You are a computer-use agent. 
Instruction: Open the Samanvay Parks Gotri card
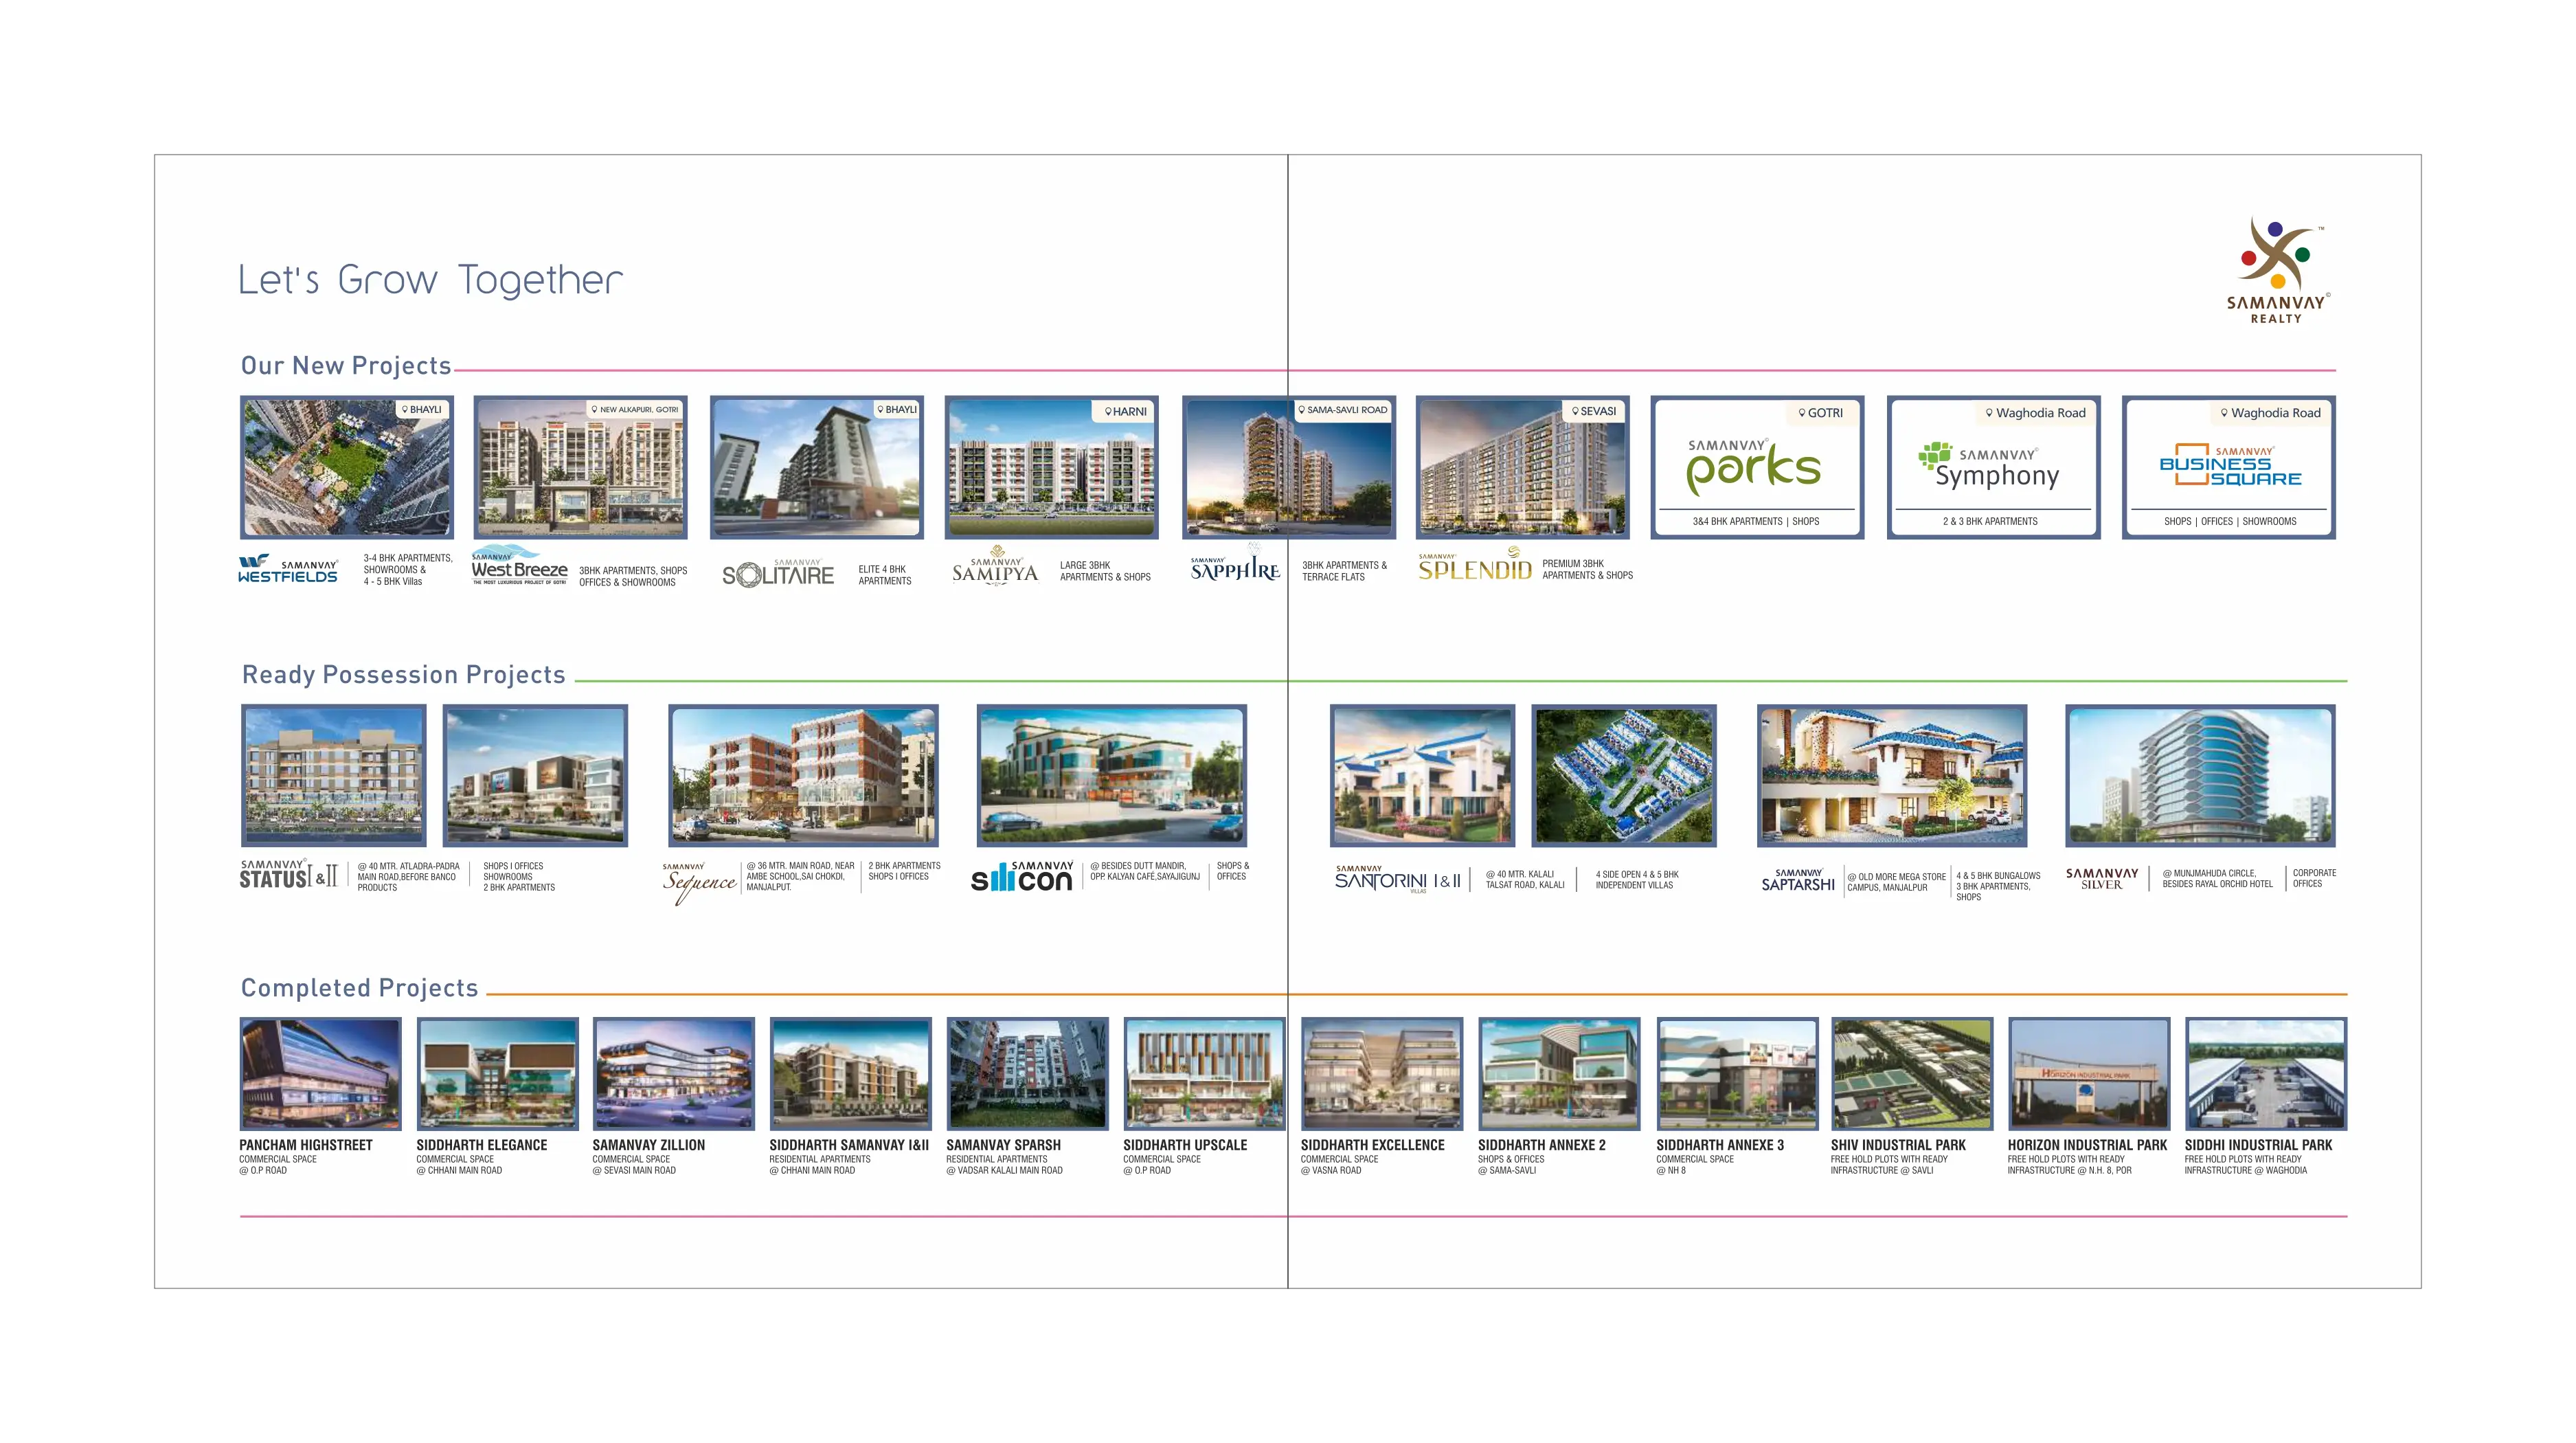1757,467
